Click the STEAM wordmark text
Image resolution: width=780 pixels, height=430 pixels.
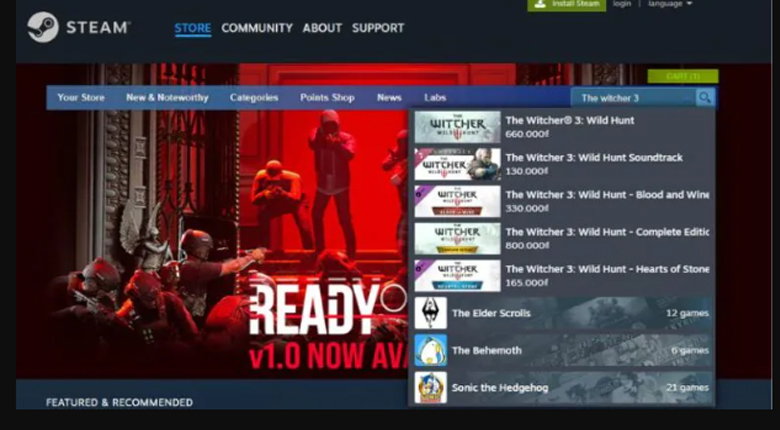tap(98, 27)
